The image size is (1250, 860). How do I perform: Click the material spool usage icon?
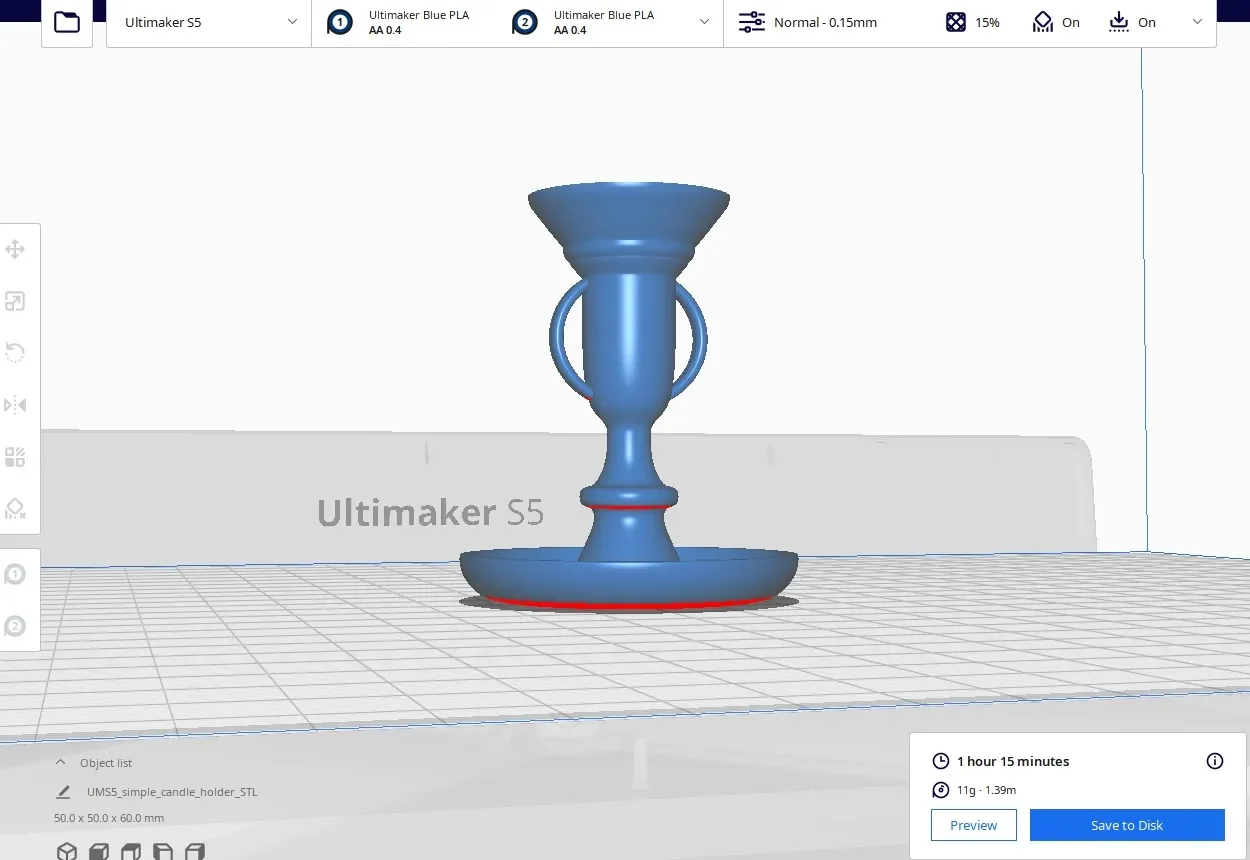click(940, 790)
